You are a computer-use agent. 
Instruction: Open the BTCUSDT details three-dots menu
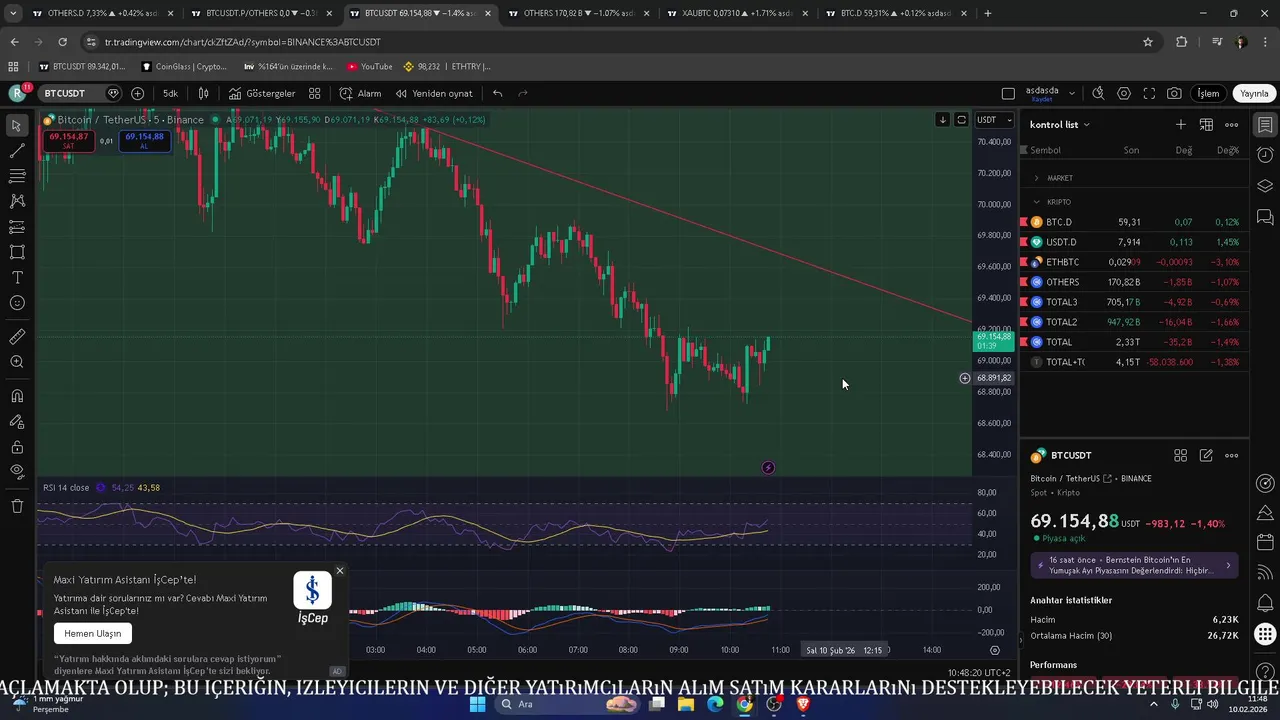1232,455
